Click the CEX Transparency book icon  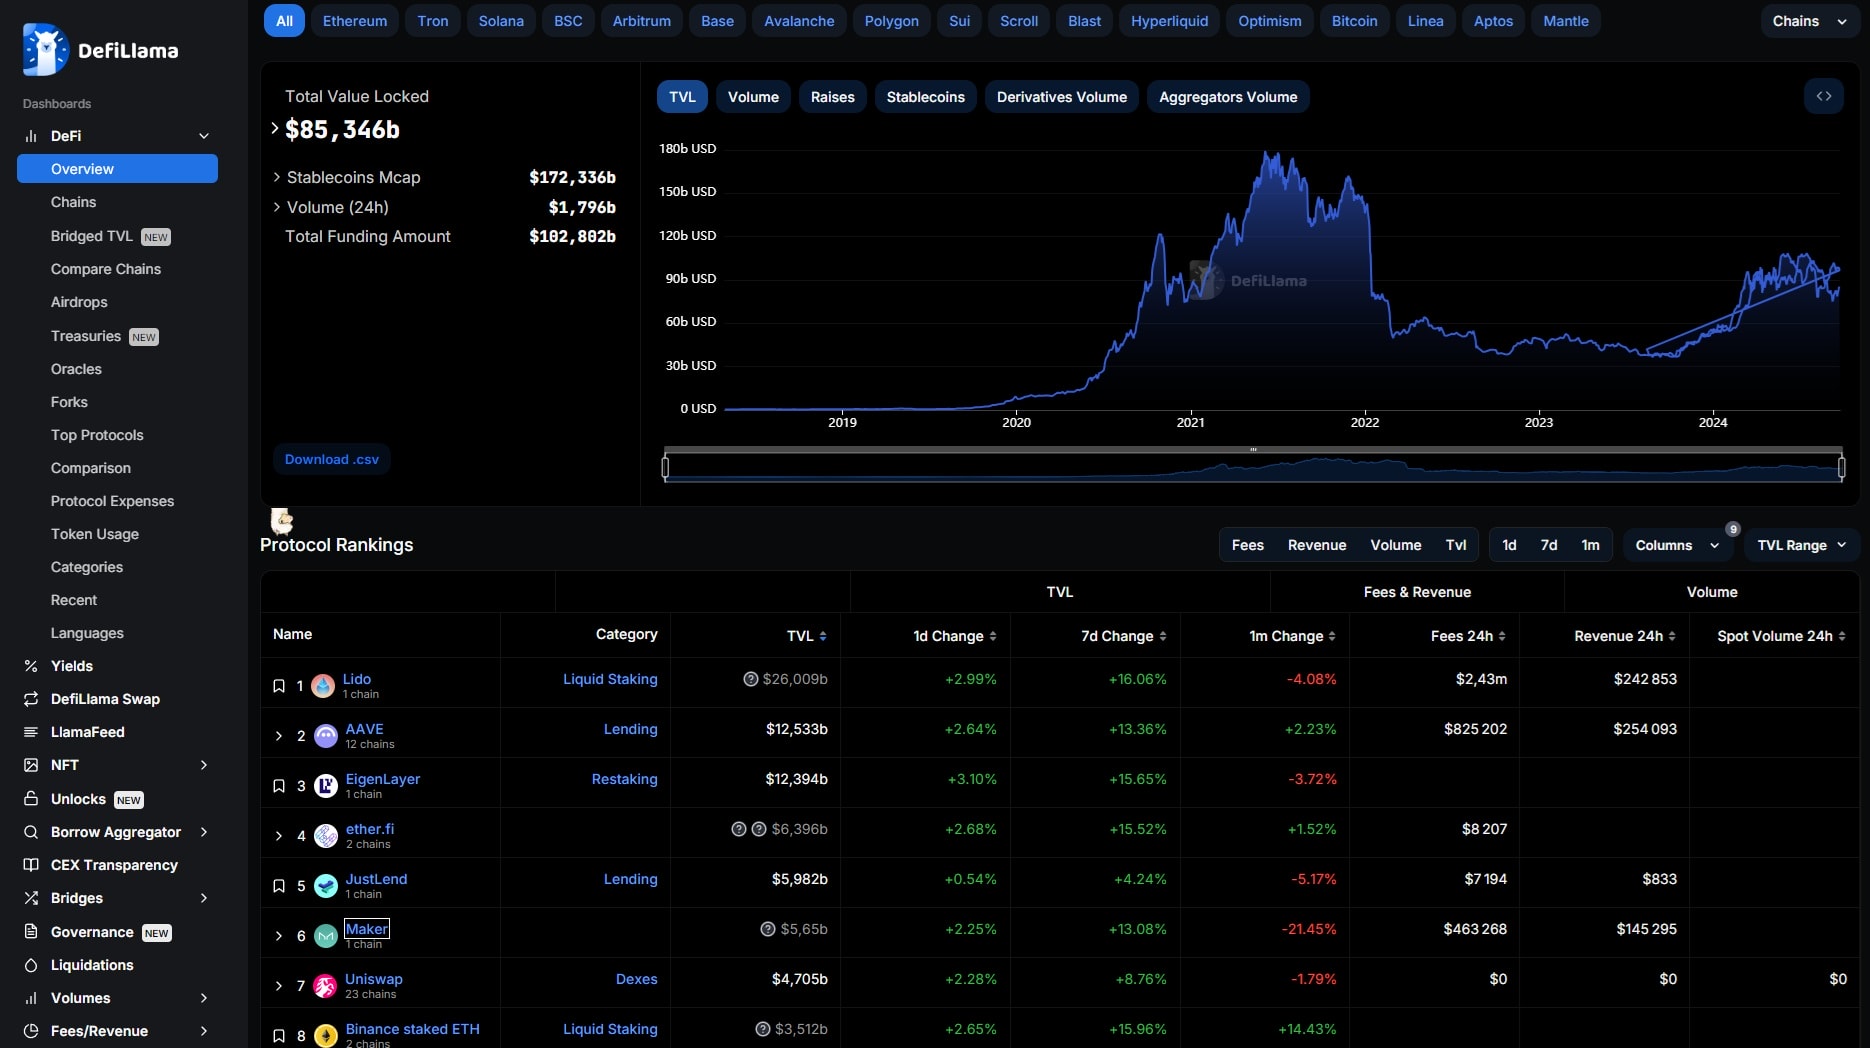click(x=31, y=865)
